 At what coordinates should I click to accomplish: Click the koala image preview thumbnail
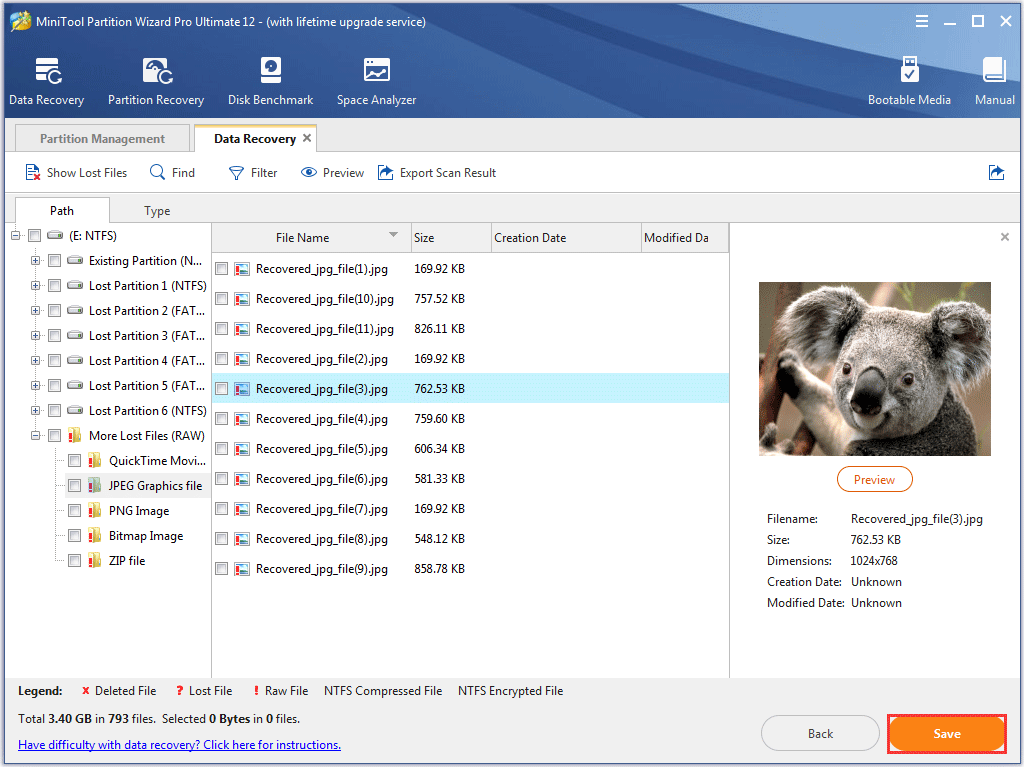click(x=874, y=368)
